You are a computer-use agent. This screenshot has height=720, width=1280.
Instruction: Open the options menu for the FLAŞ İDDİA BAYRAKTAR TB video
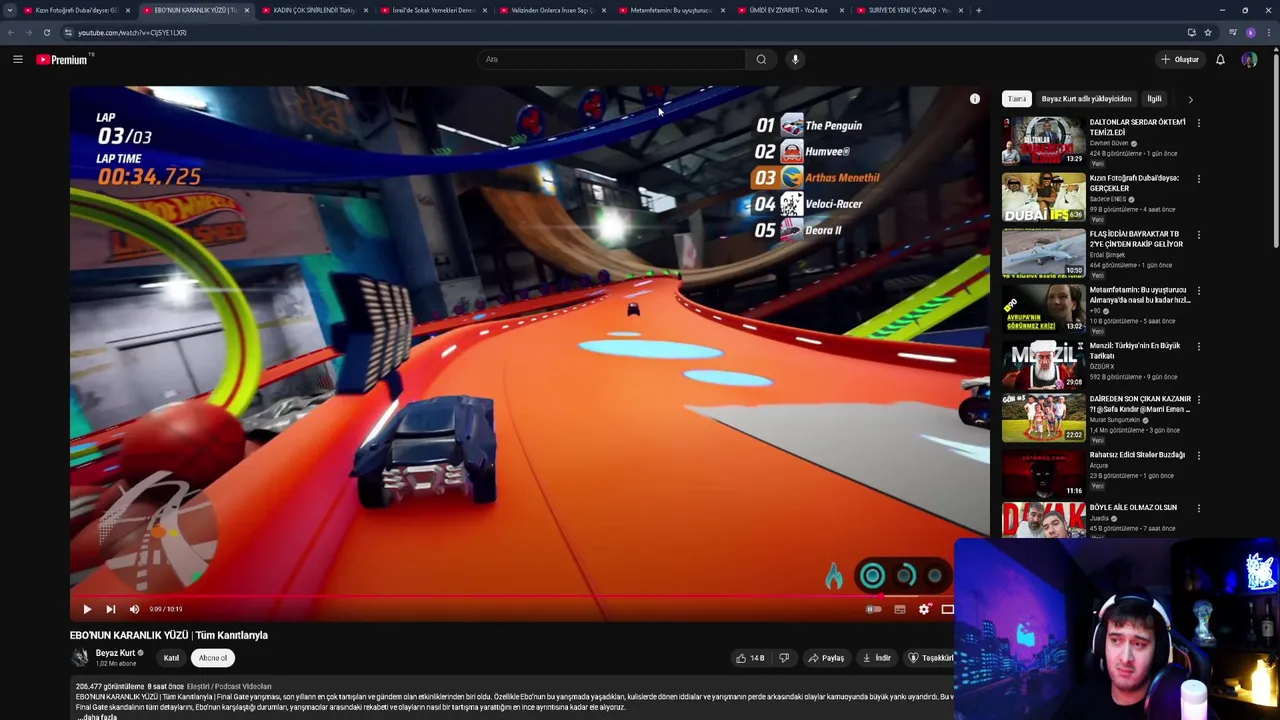pyautogui.click(x=1199, y=235)
